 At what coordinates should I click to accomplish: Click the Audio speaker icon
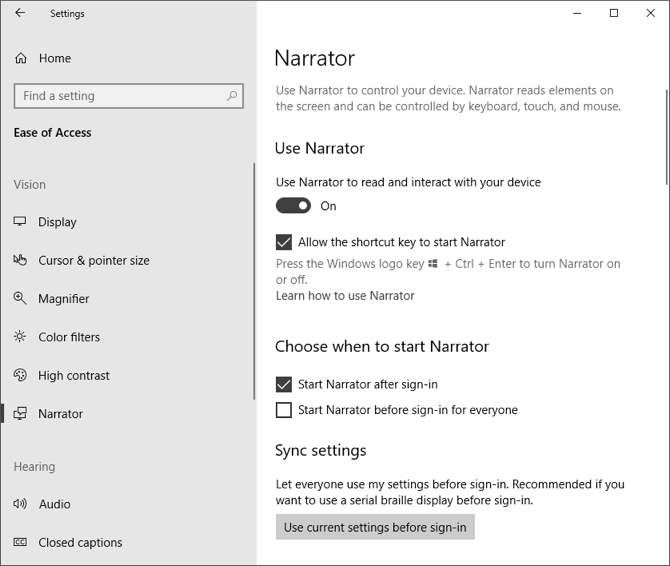20,504
